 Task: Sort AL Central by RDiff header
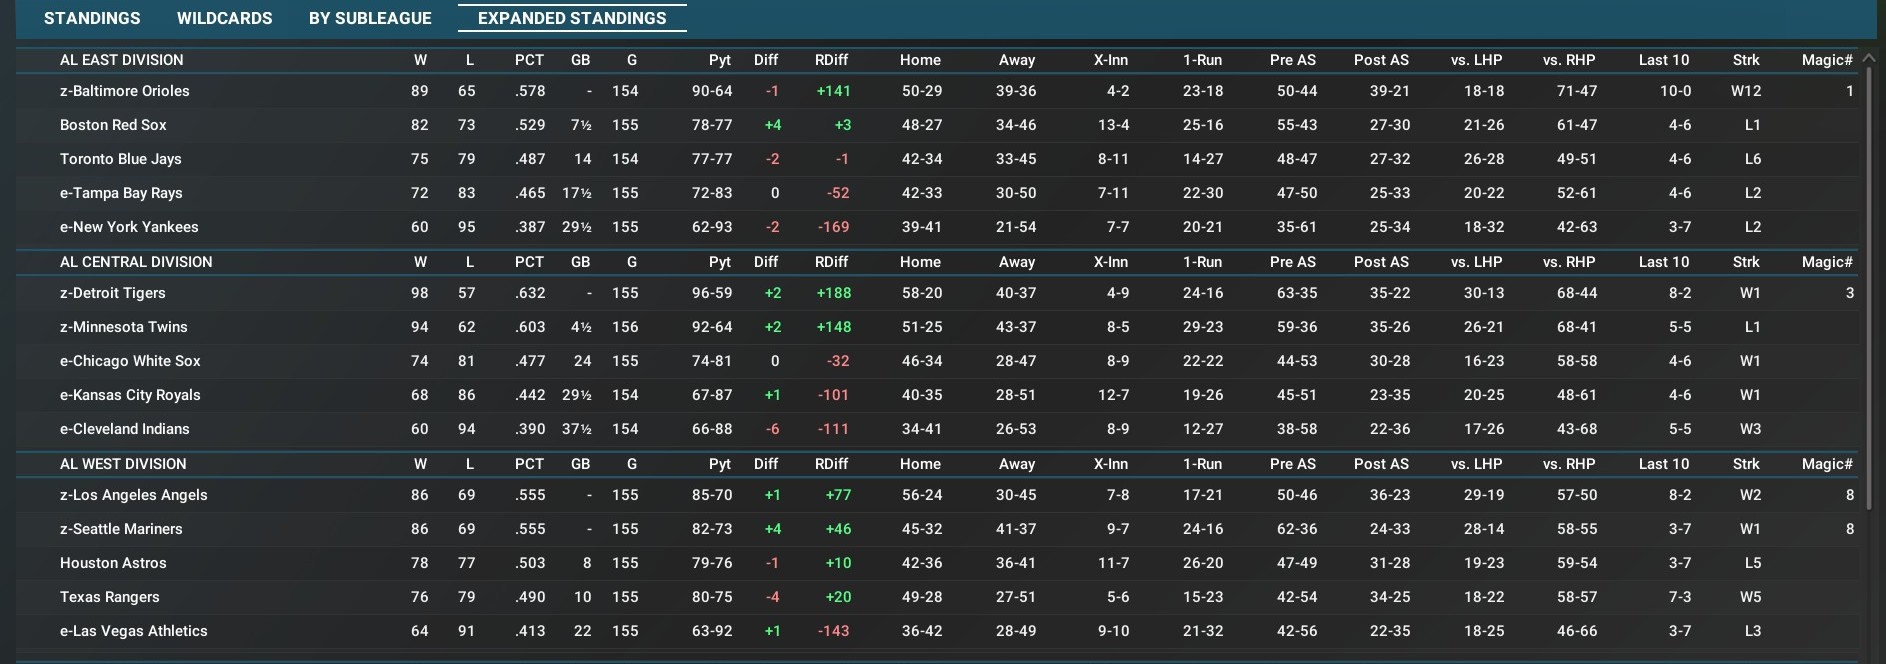point(831,262)
